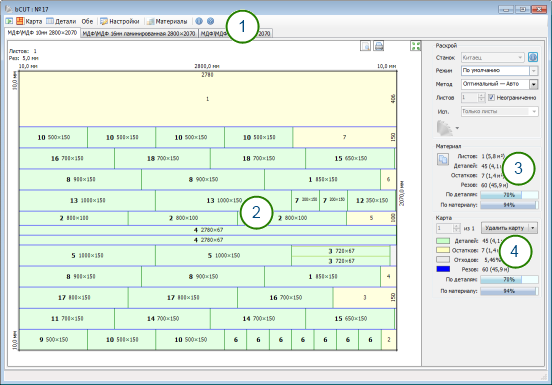Image resolution: width=552 pixels, height=385 pixels.
Task: Click the print preview icon above map
Action: (365, 46)
